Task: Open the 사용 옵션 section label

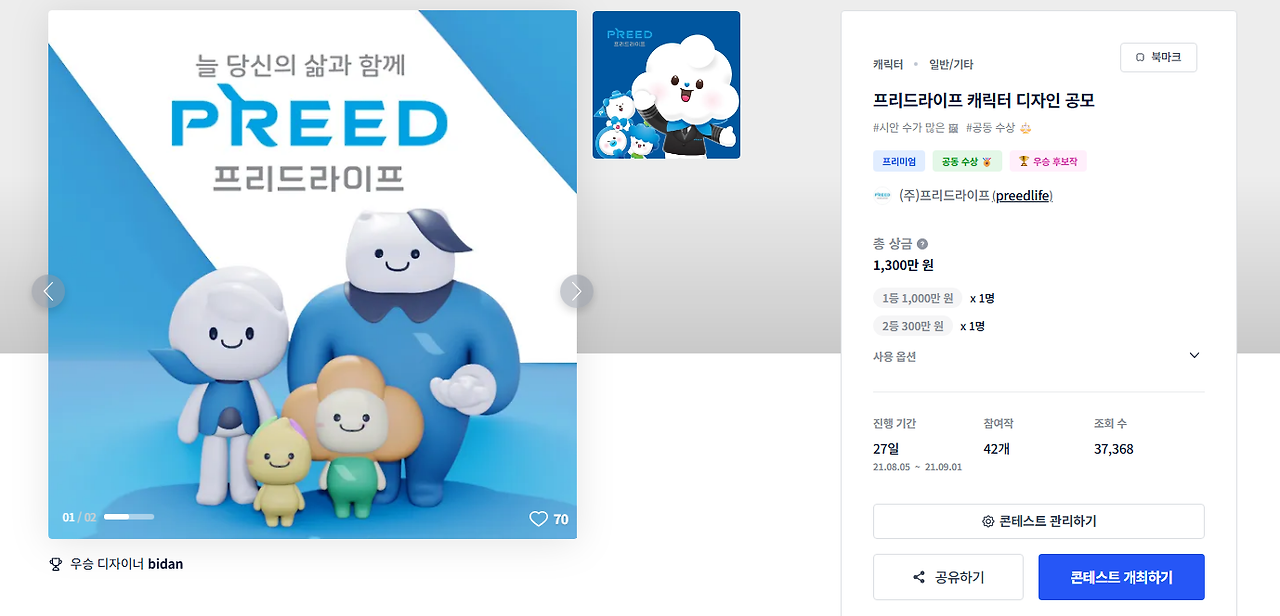Action: (894, 356)
